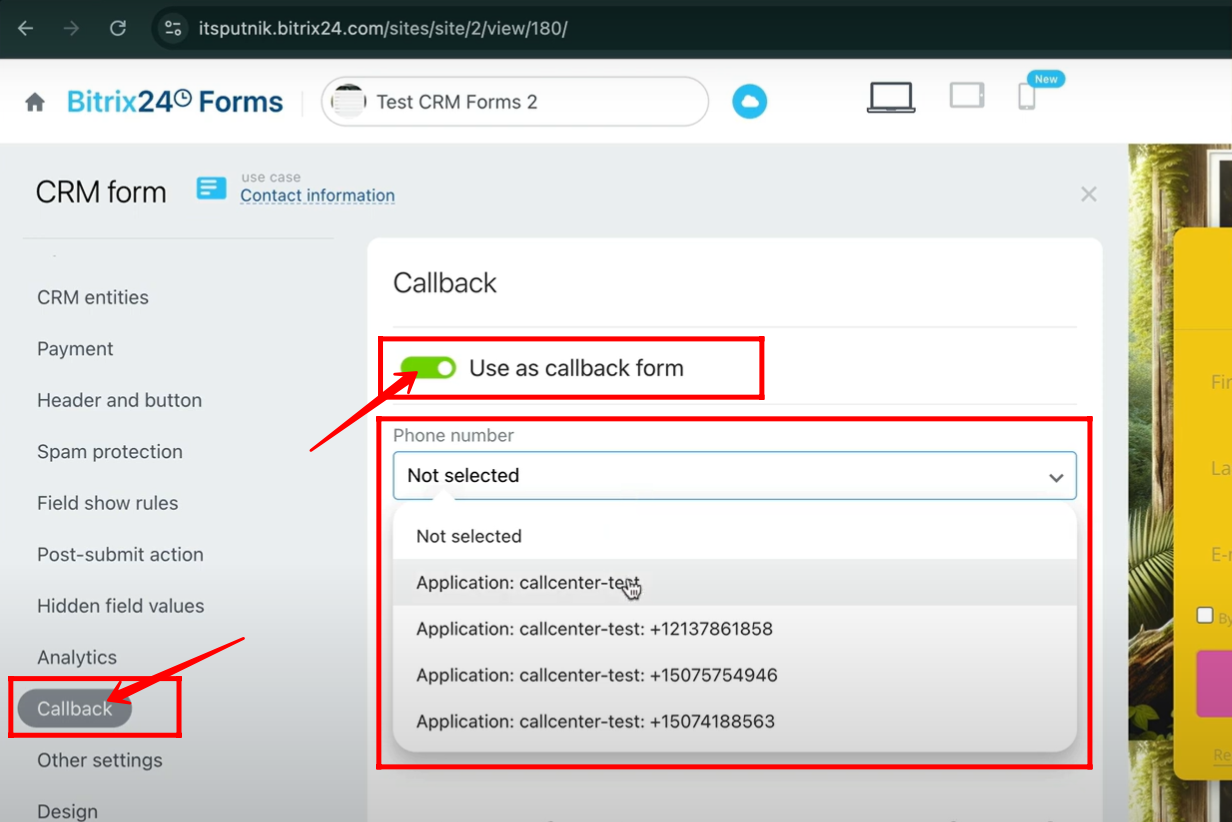
Task: Open the Phone number dropdown
Action: point(735,476)
